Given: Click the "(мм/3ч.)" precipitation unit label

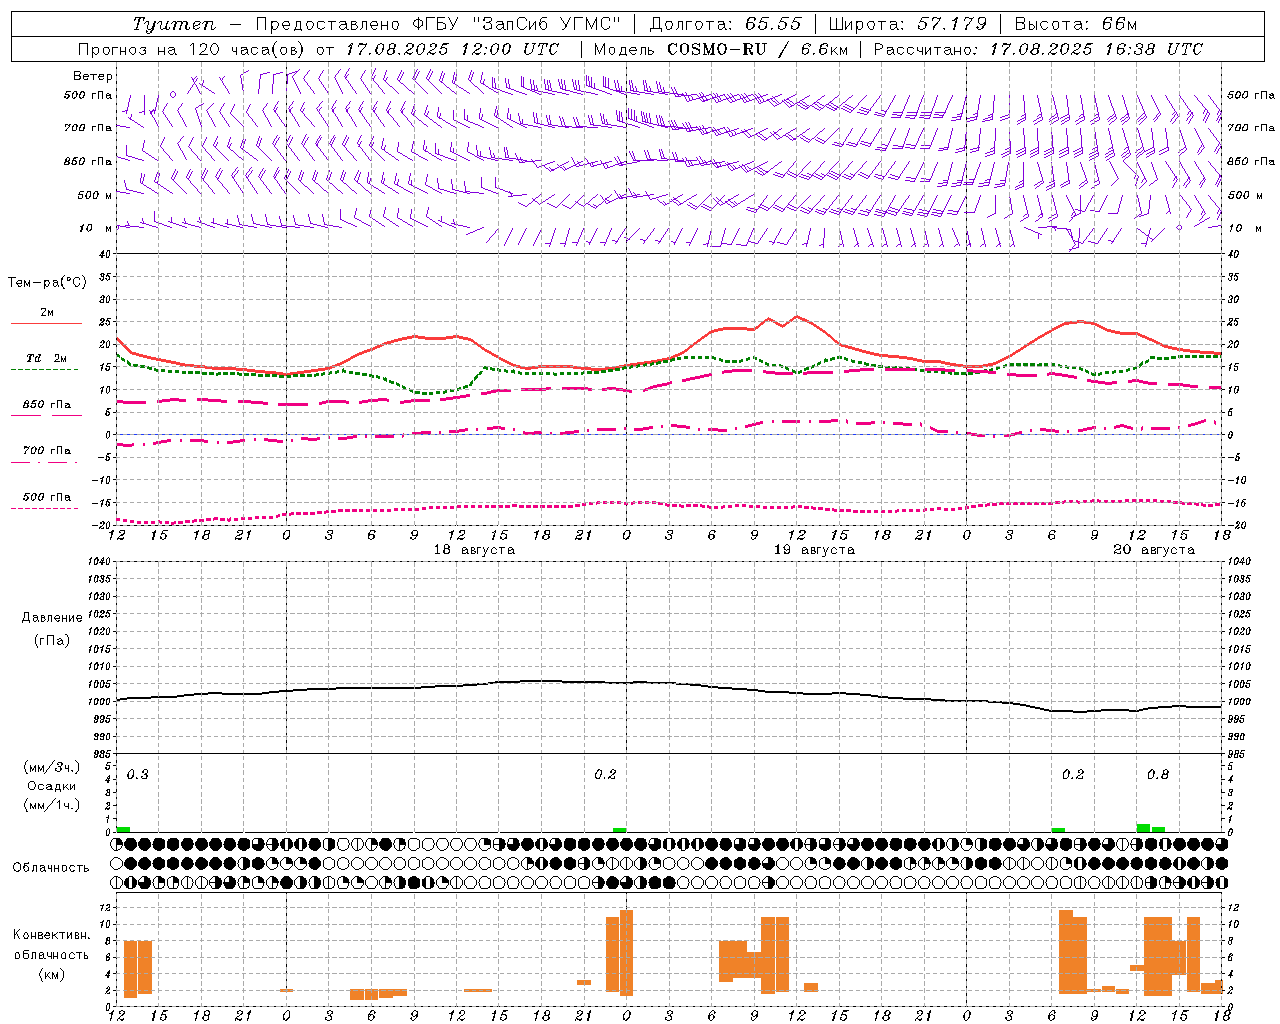Looking at the screenshot, I should click(x=52, y=767).
